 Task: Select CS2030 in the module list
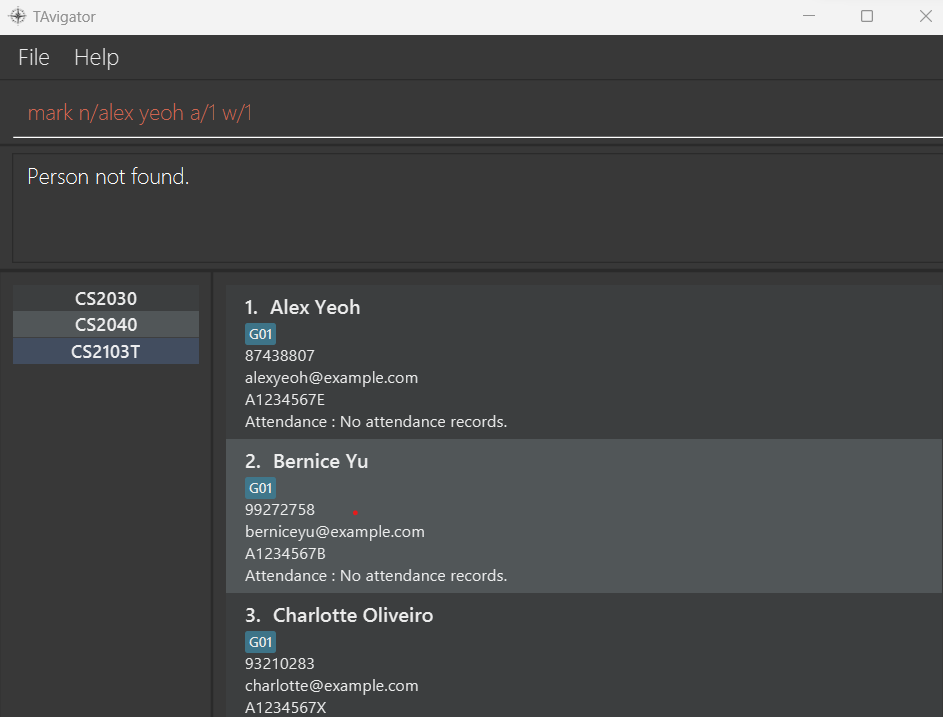pos(106,298)
